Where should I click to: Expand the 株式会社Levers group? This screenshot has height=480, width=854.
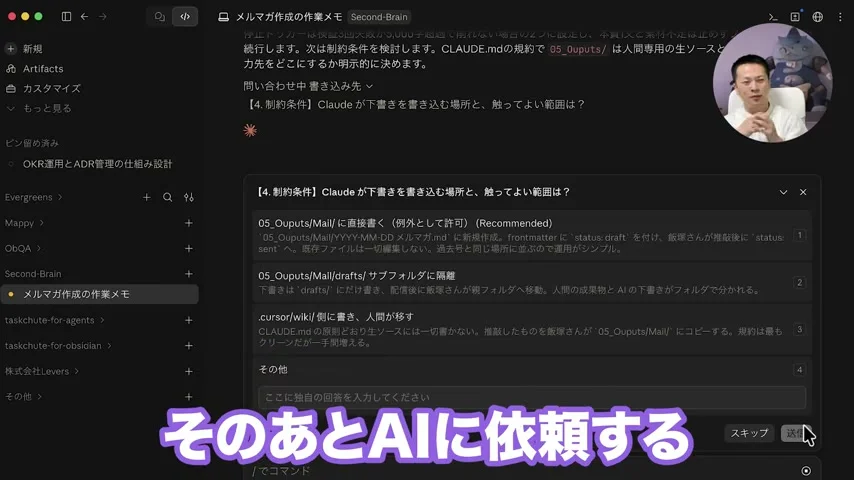coord(41,372)
